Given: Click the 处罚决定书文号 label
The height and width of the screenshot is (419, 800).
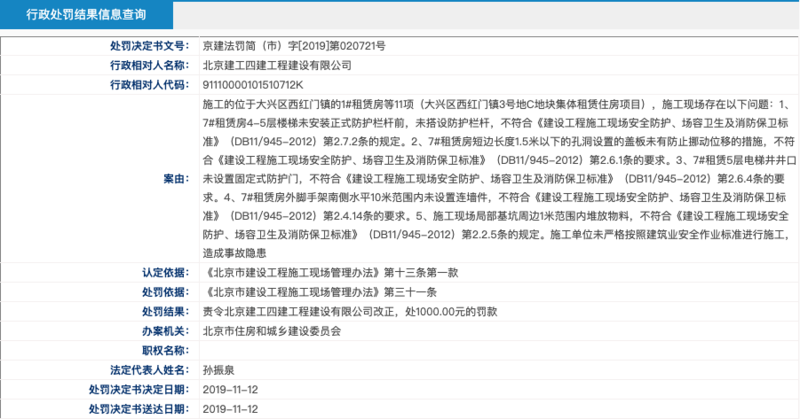Looking at the screenshot, I should pyautogui.click(x=149, y=46).
